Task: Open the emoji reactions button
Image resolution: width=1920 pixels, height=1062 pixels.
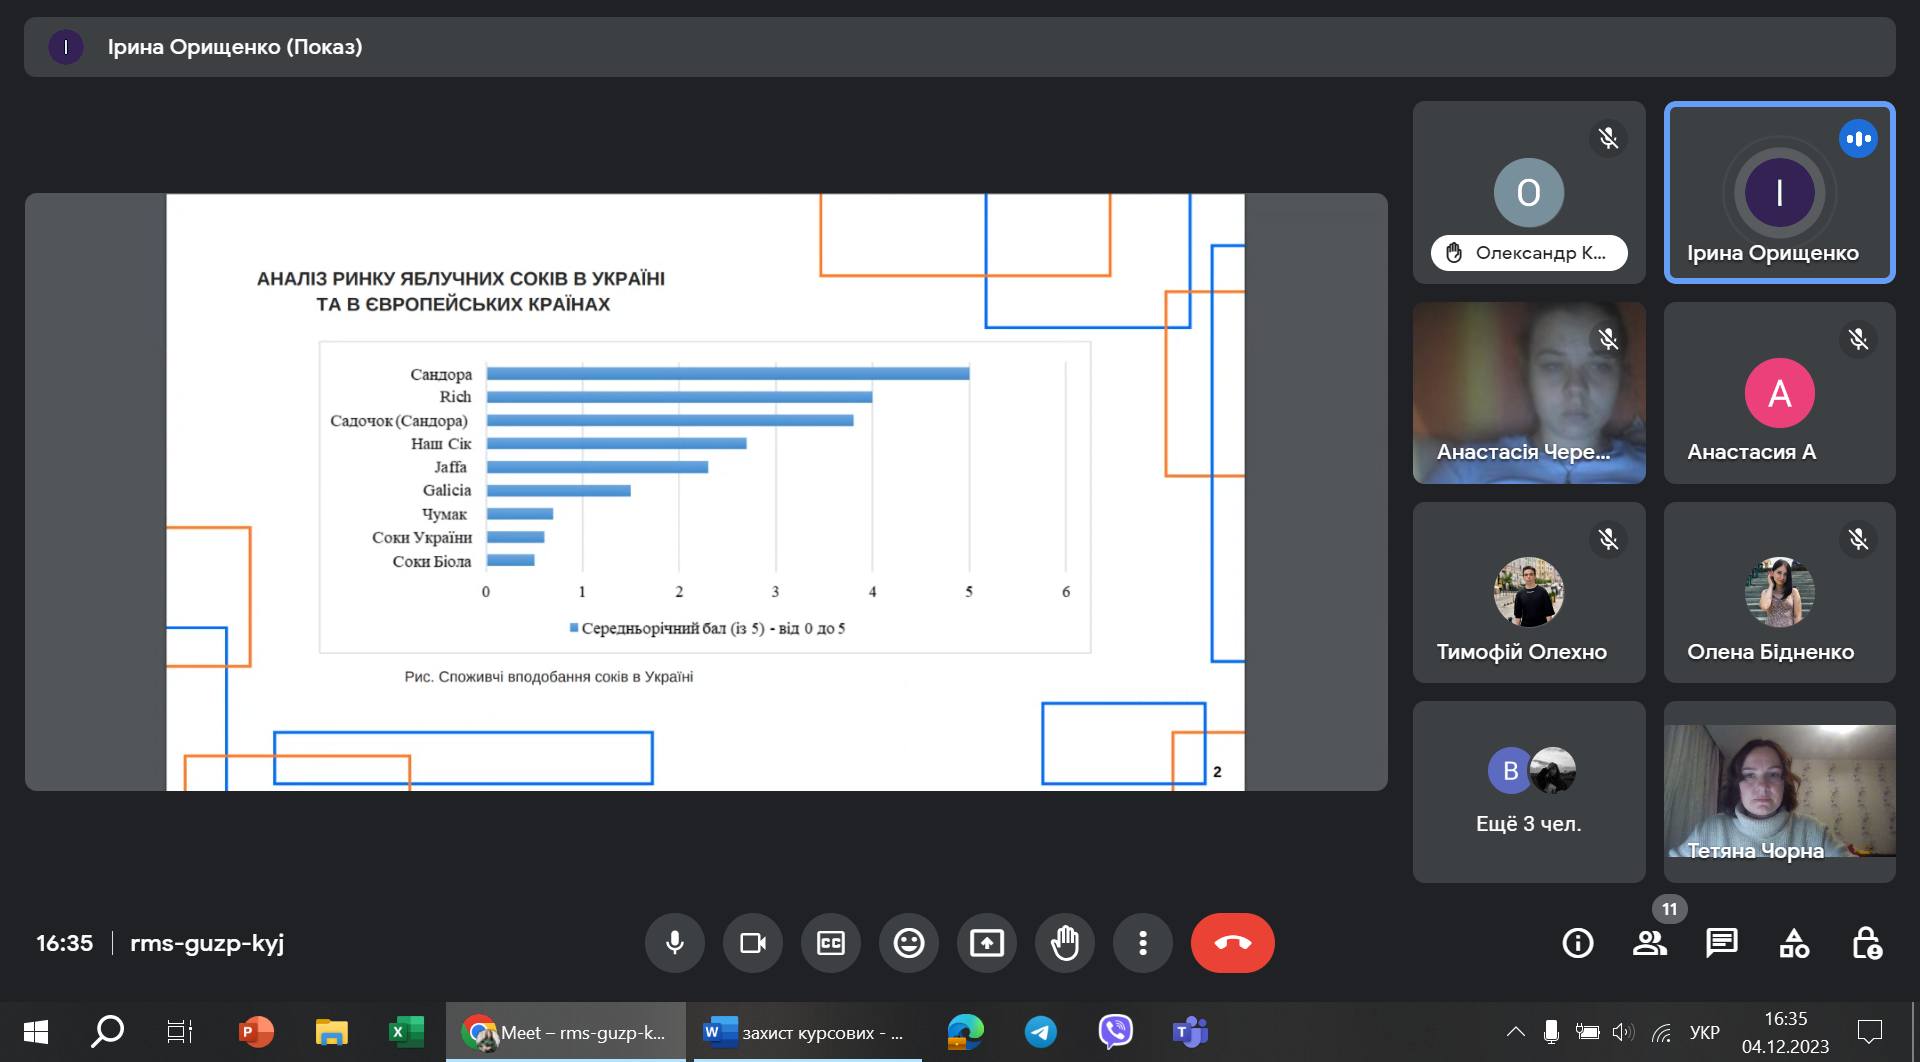Action: (909, 943)
